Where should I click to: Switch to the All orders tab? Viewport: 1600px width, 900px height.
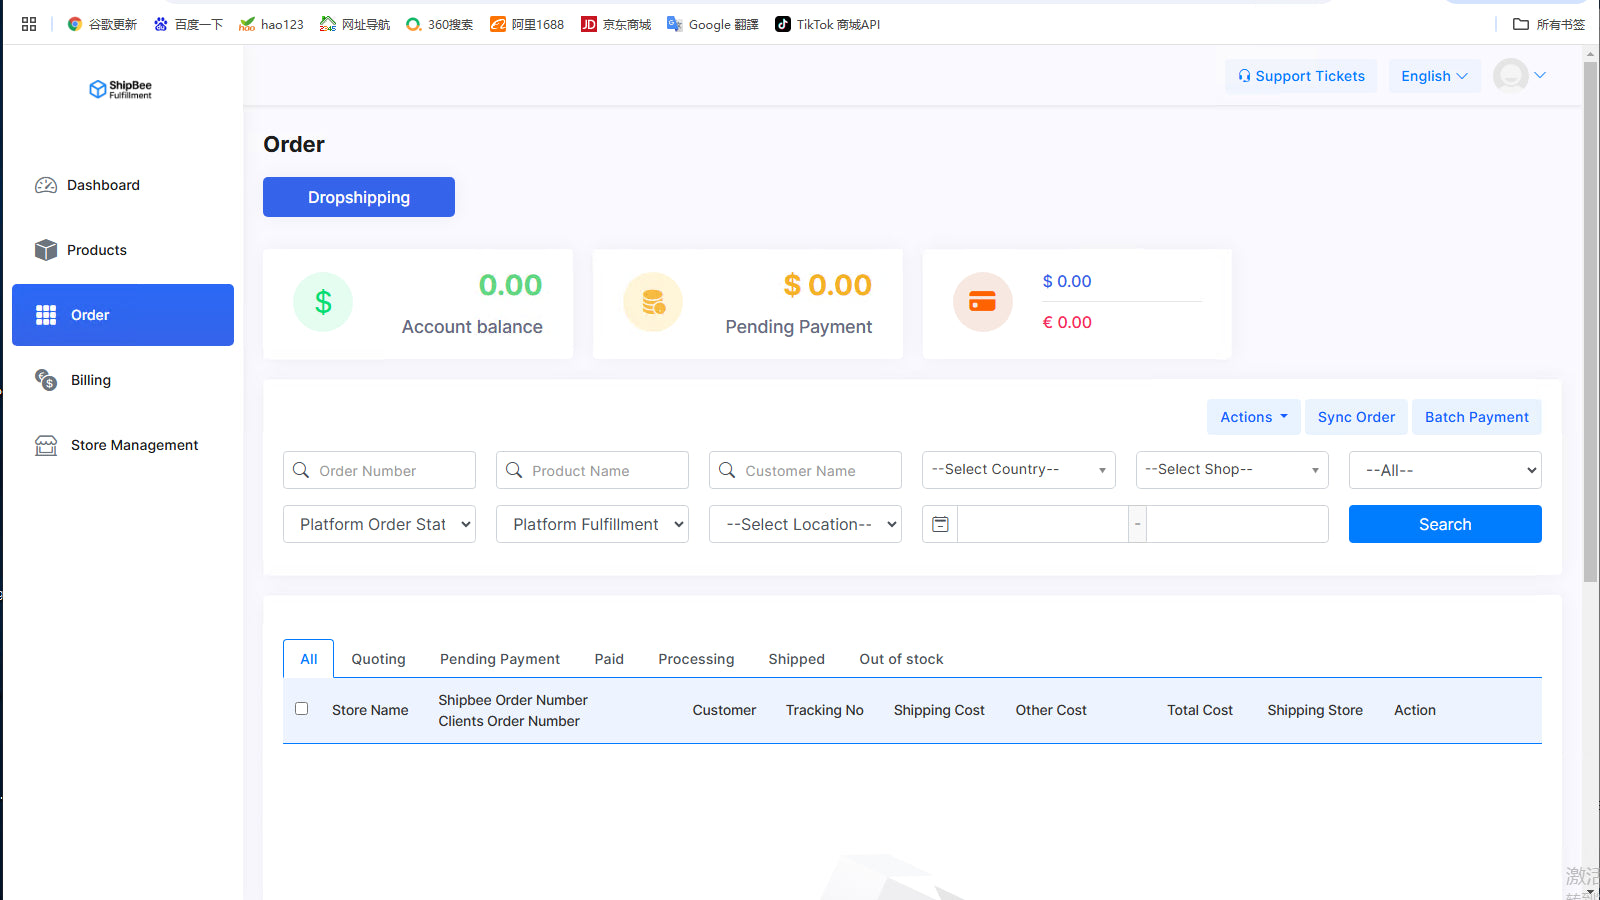(309, 659)
